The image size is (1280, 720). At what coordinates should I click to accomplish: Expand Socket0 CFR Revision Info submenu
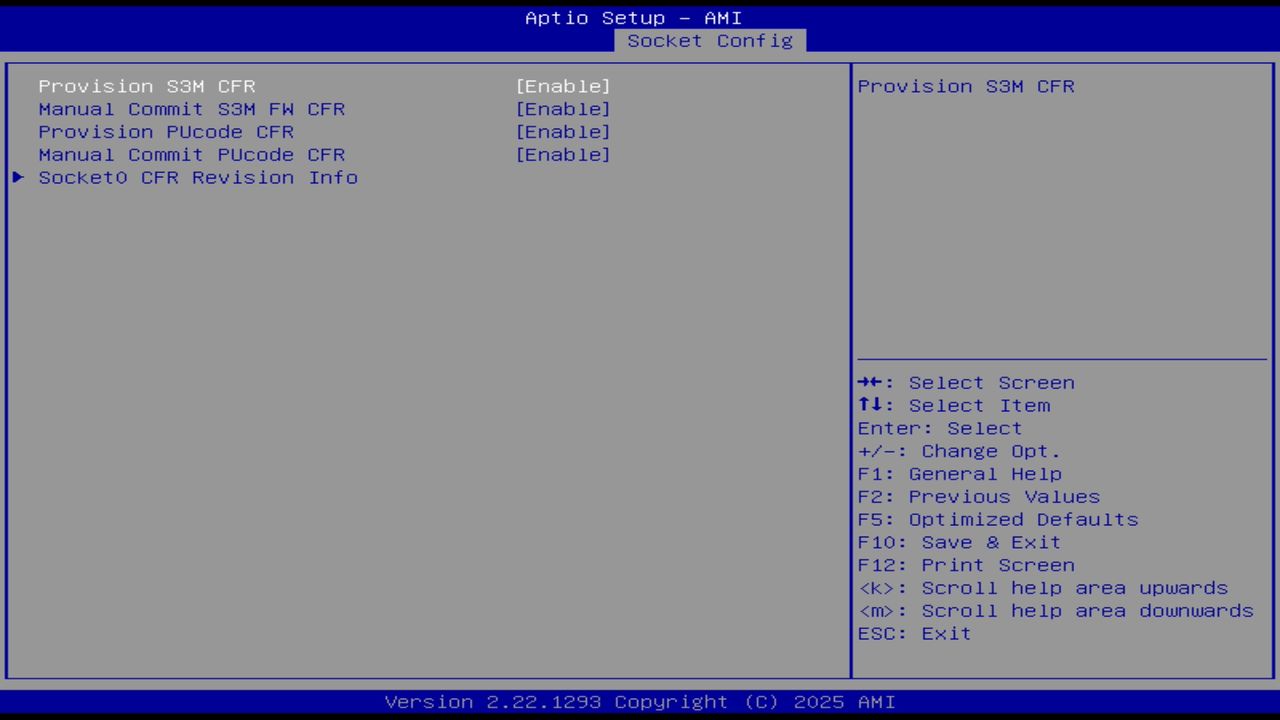(x=198, y=177)
